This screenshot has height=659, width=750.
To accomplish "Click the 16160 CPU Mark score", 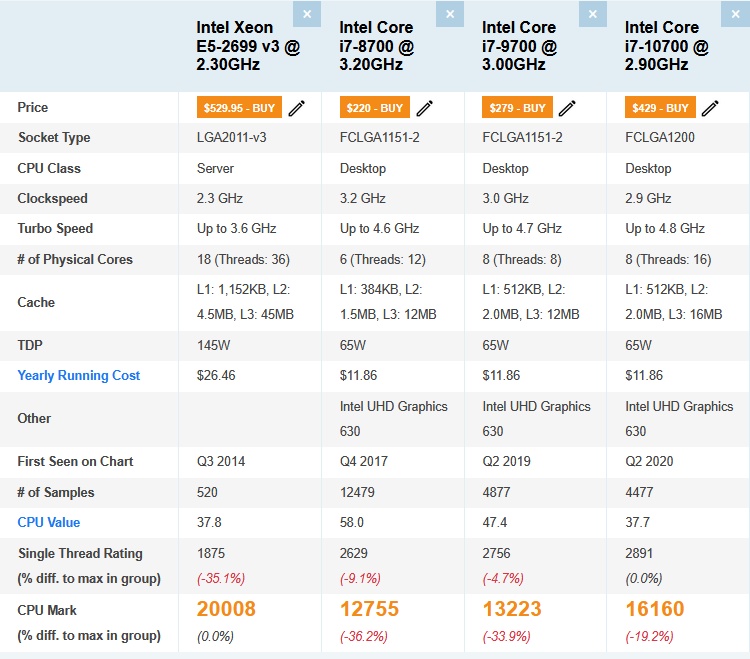I will (x=655, y=609).
